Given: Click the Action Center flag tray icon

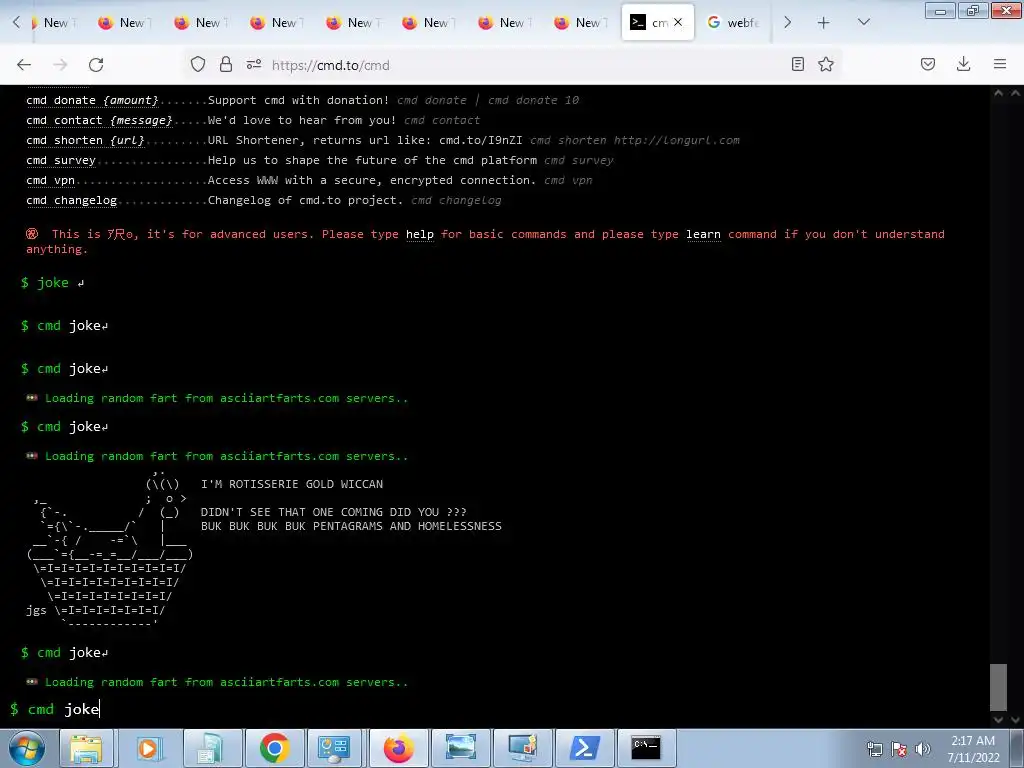Looking at the screenshot, I should point(899,749).
